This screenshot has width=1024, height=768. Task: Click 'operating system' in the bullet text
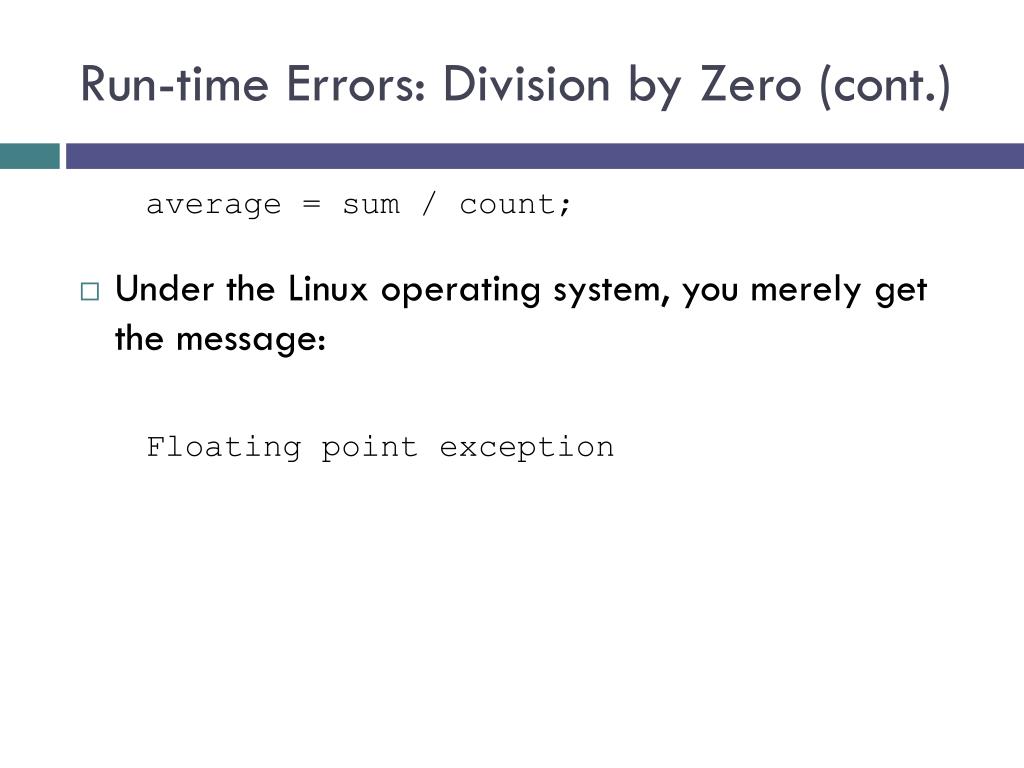[526, 291]
